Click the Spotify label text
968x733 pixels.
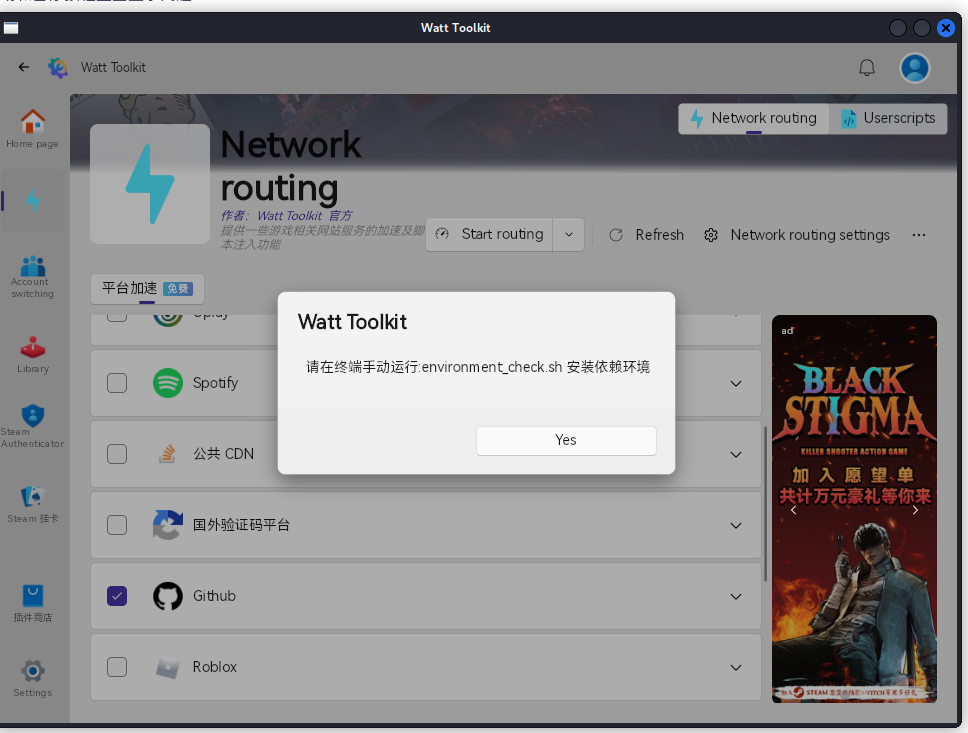215,383
